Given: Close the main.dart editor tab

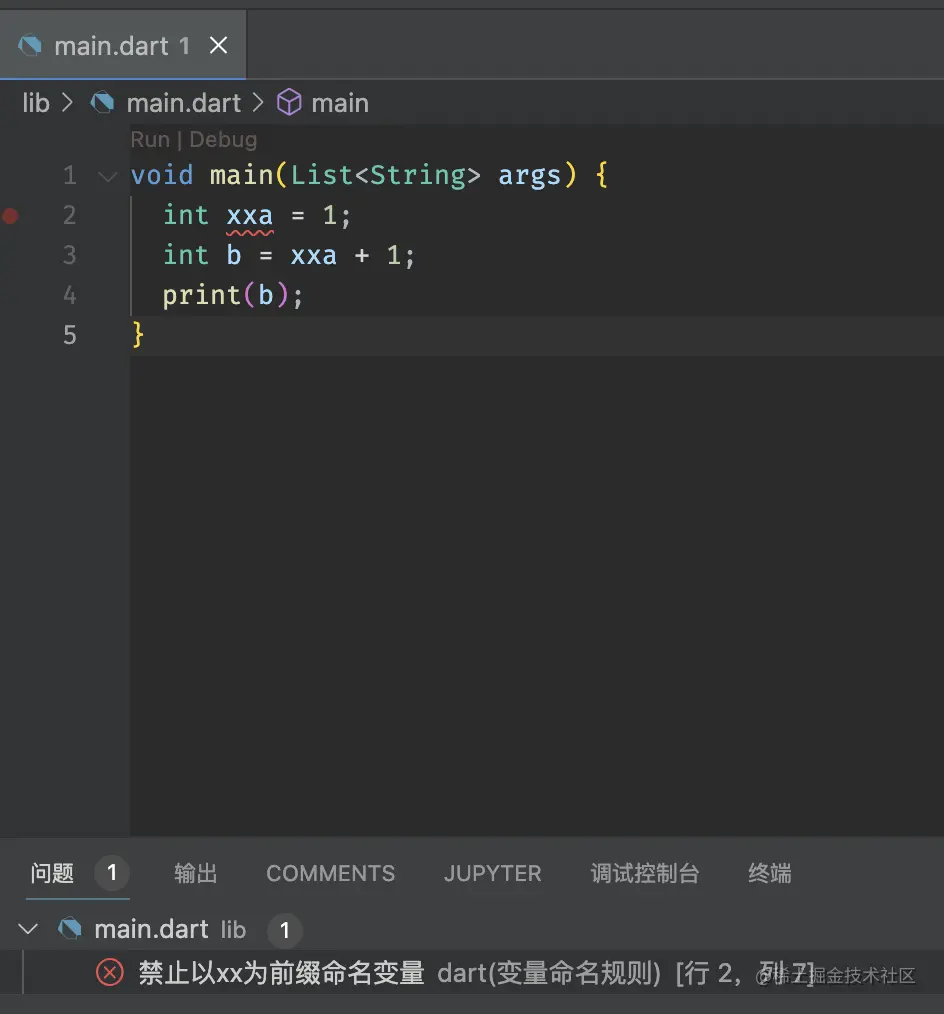Looking at the screenshot, I should coord(219,45).
